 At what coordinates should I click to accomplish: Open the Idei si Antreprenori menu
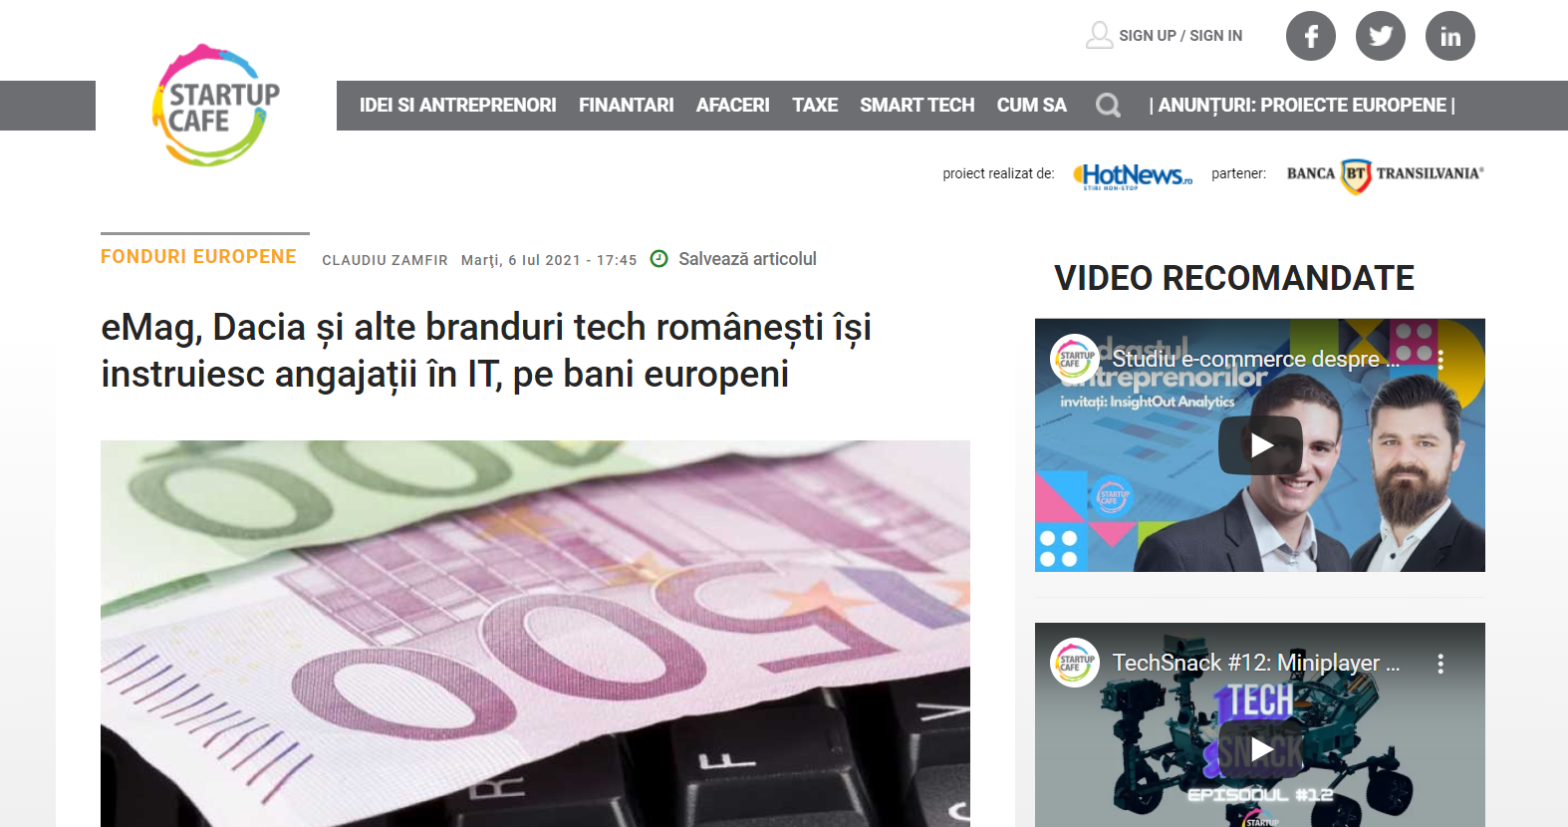(458, 105)
